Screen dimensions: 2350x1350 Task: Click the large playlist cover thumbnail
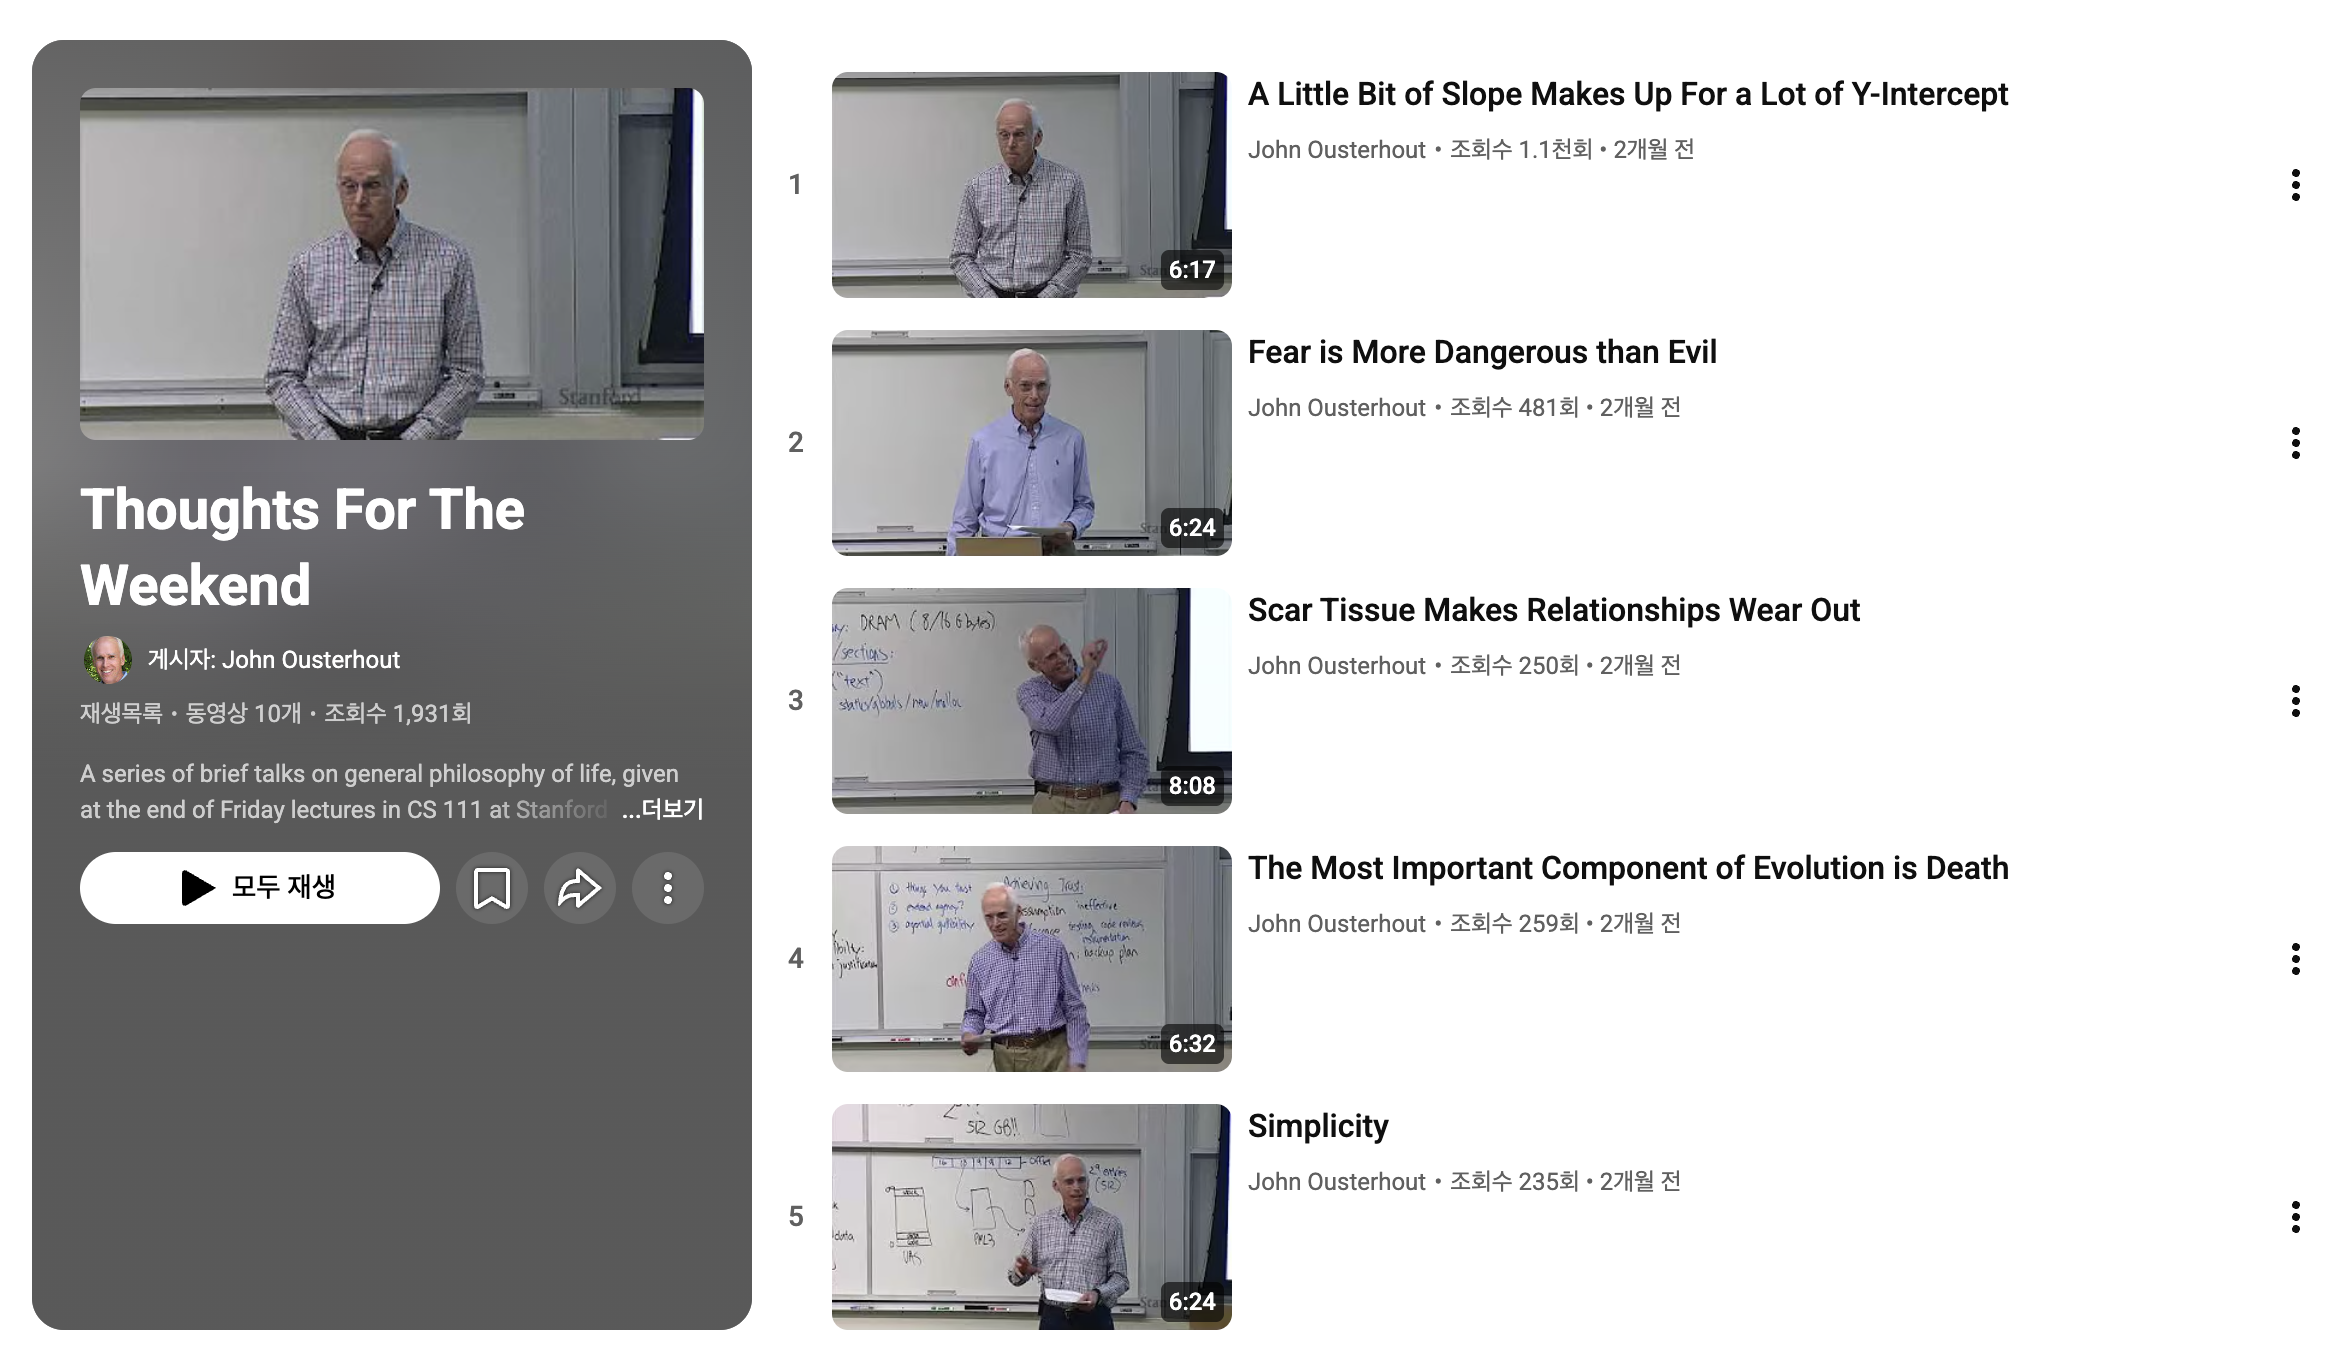pyautogui.click(x=391, y=264)
